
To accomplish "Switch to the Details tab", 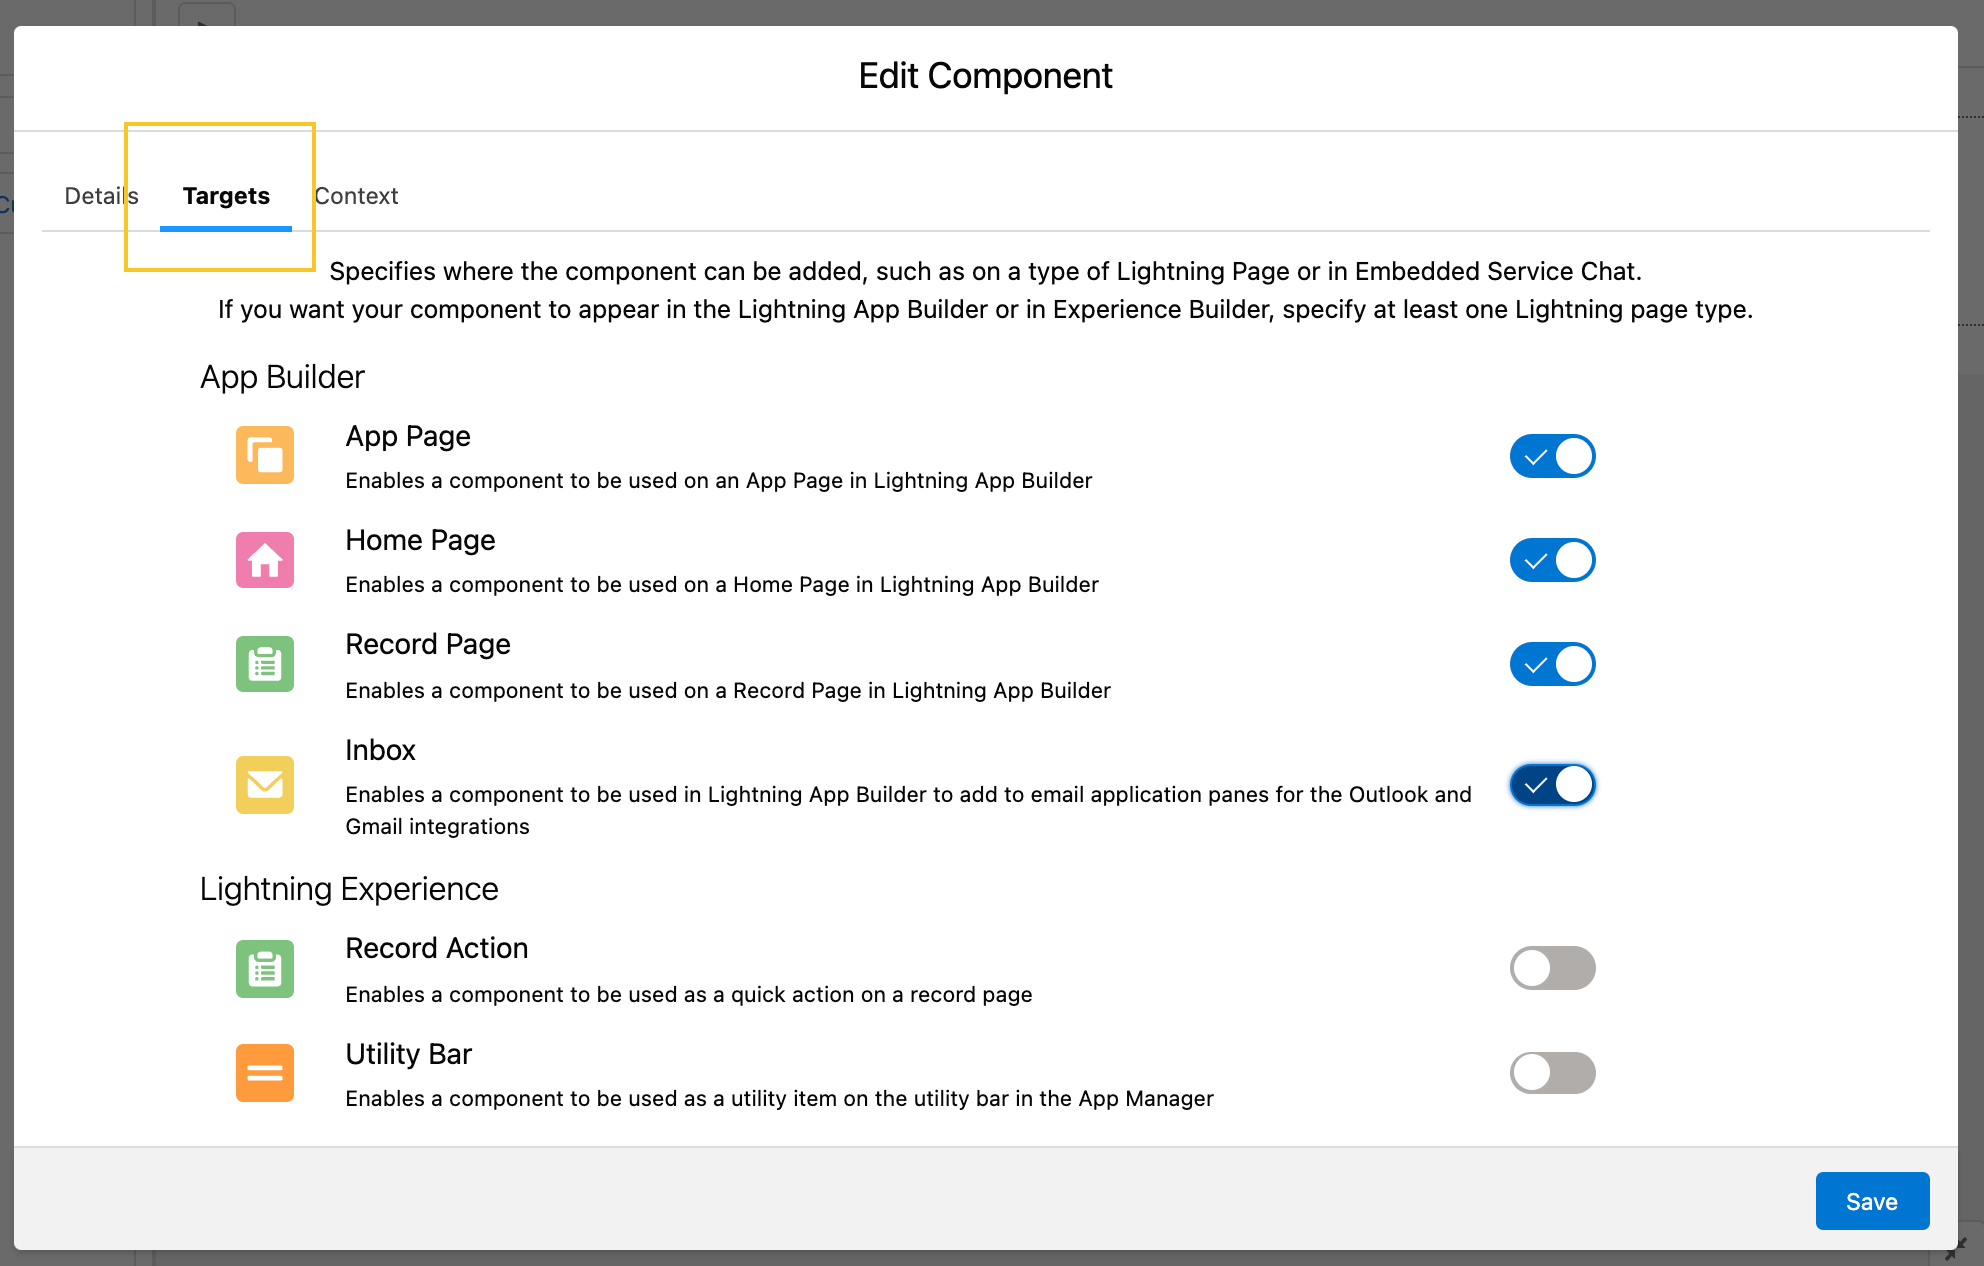I will click(100, 196).
